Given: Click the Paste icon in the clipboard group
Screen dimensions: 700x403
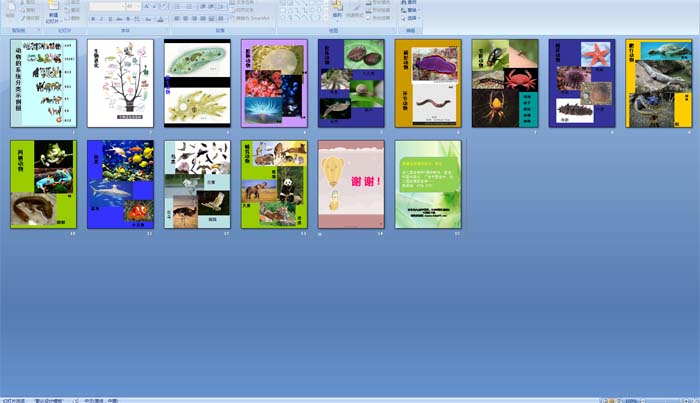Looking at the screenshot, I should click(10, 11).
